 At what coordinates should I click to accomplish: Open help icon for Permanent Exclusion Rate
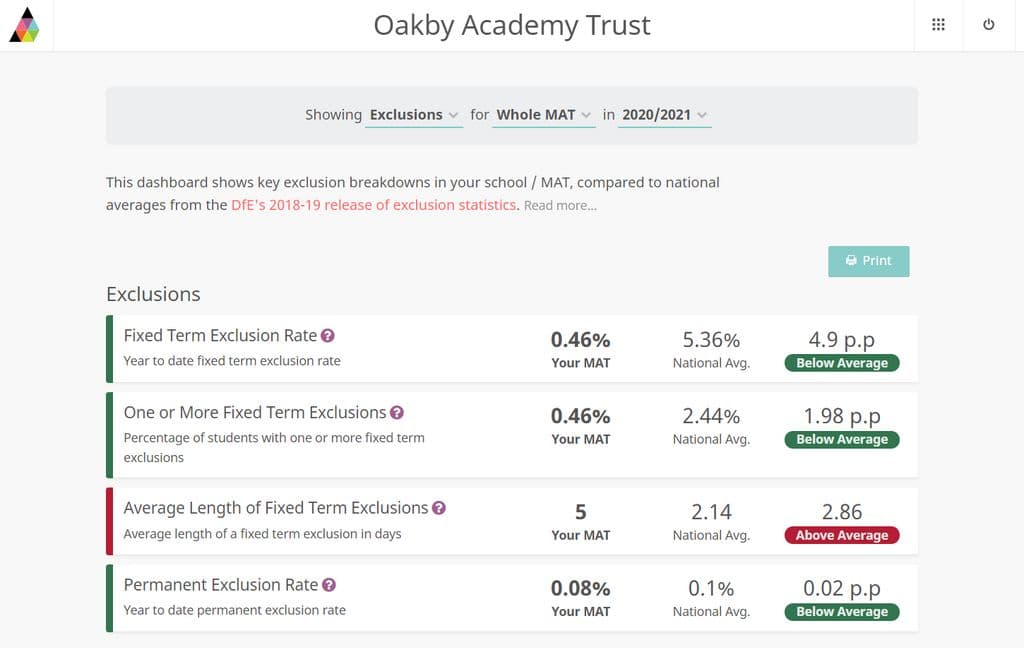pyautogui.click(x=329, y=585)
